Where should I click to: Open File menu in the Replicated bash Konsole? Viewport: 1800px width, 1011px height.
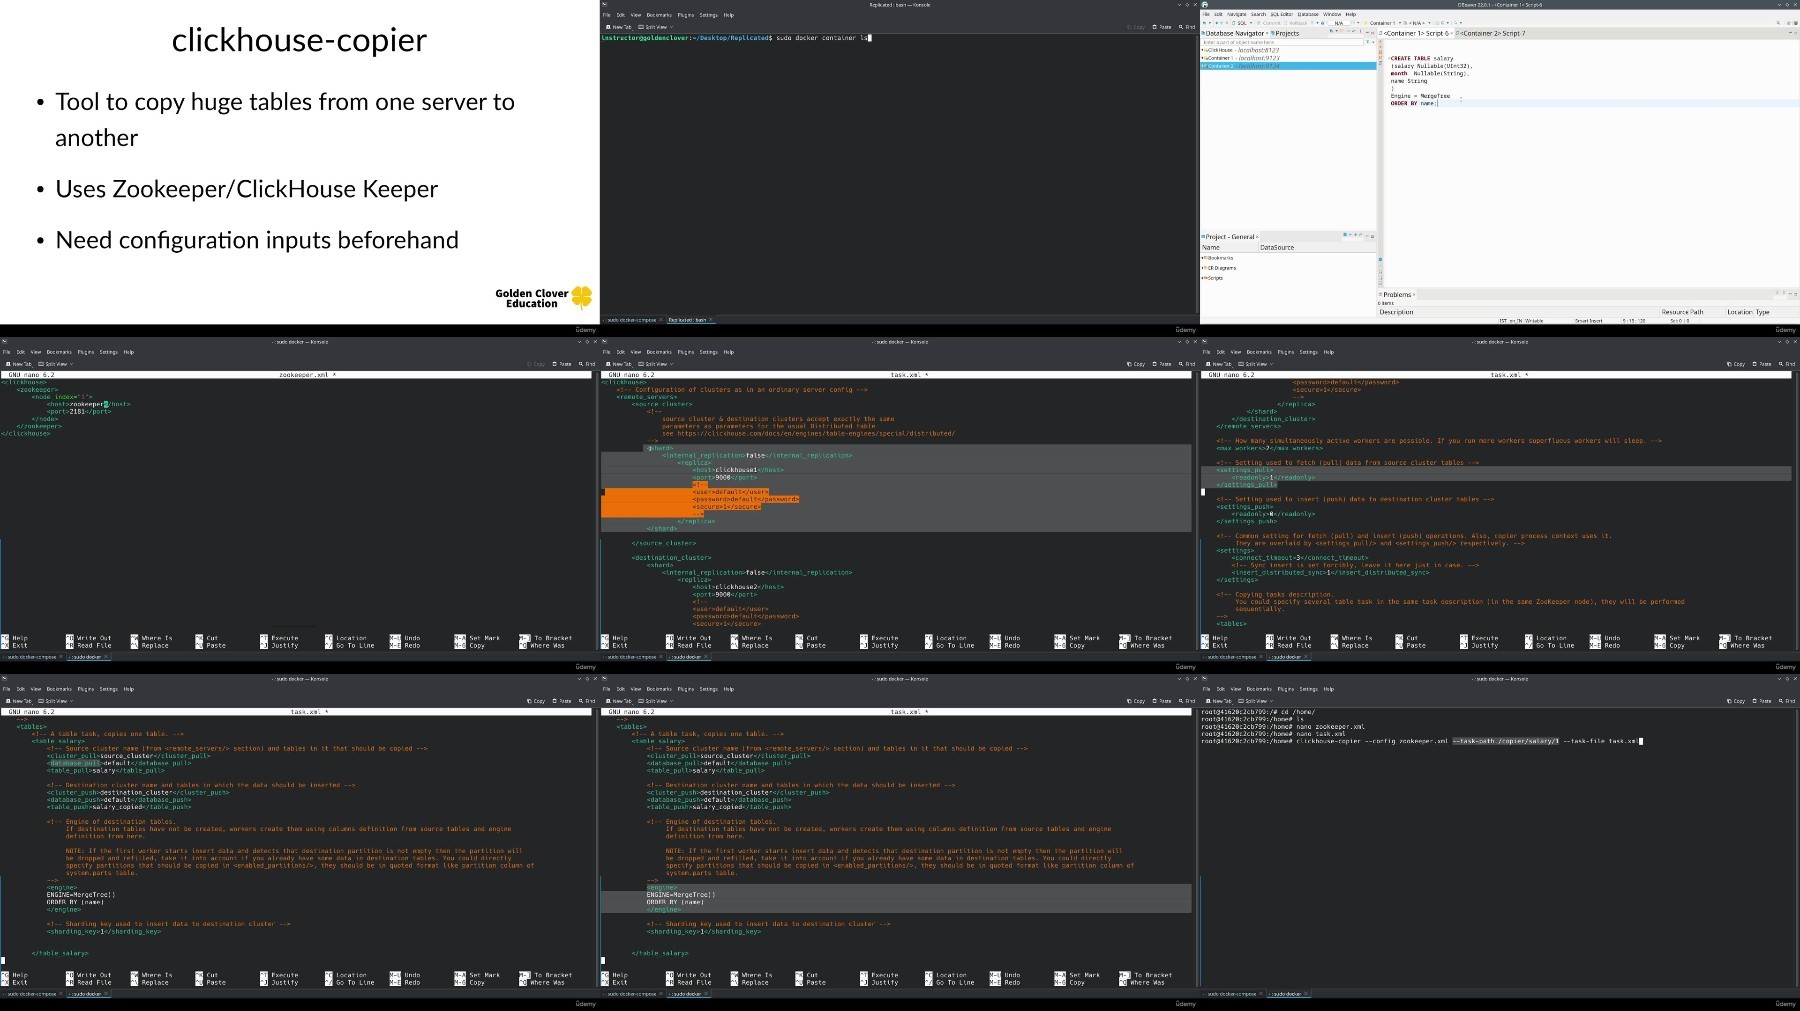click(x=606, y=15)
